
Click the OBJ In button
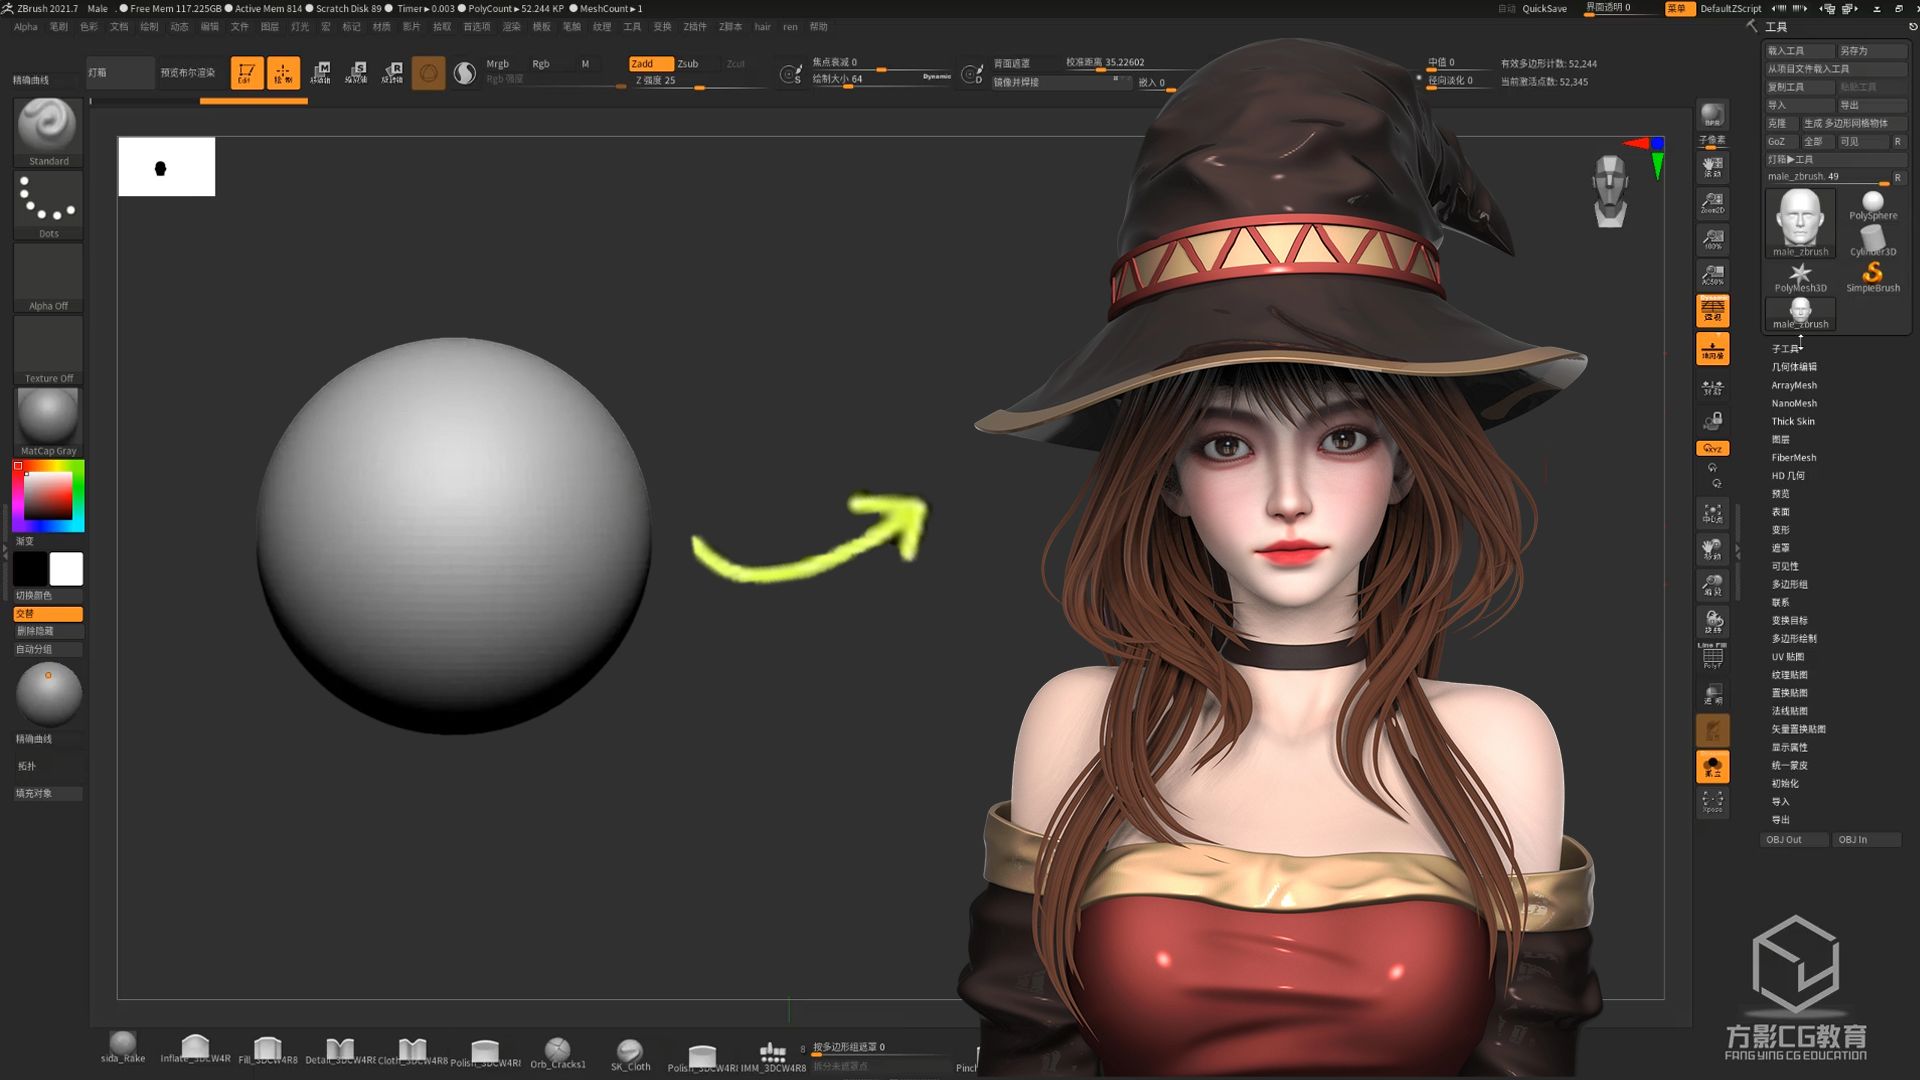click(x=1866, y=840)
